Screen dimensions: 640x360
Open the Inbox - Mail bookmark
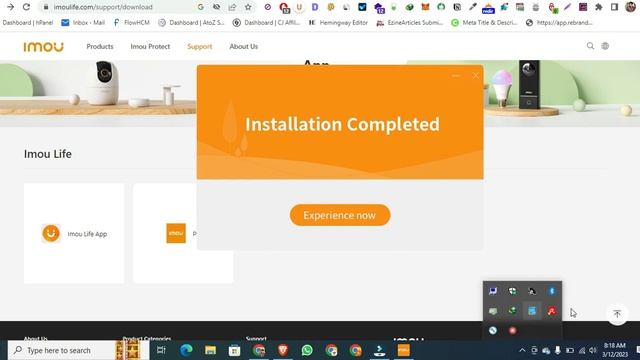click(83, 23)
